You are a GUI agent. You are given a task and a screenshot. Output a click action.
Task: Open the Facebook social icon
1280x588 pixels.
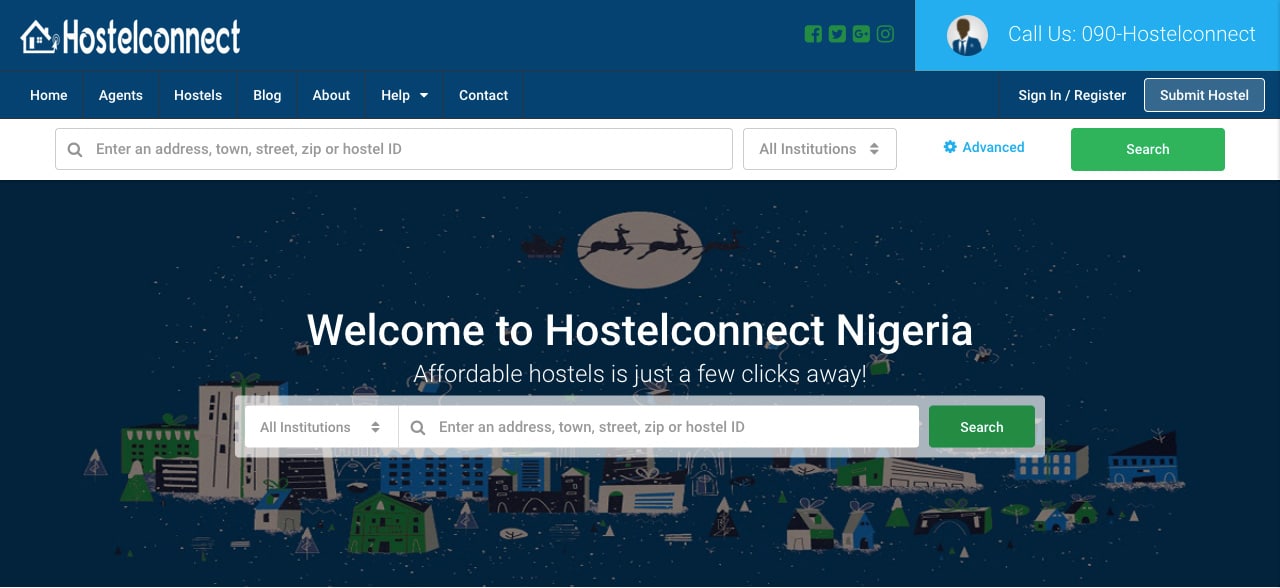813,34
